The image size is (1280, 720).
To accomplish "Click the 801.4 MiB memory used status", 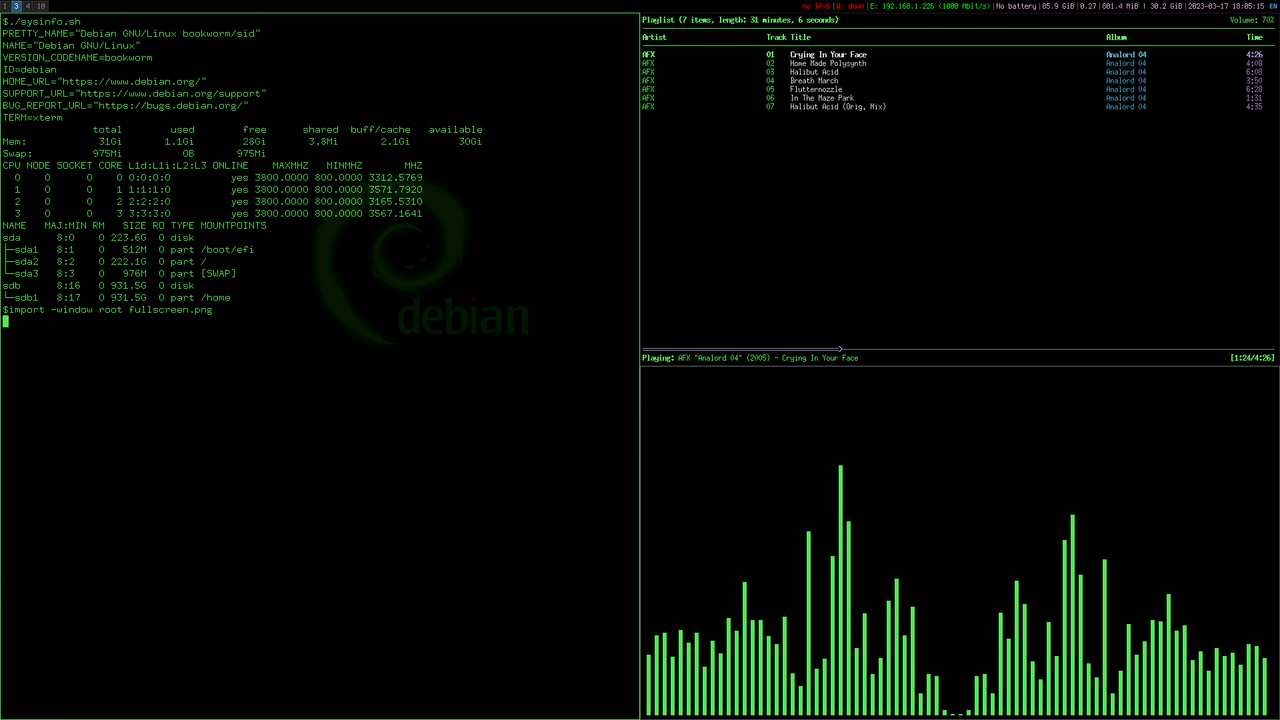I will 1120,6.
